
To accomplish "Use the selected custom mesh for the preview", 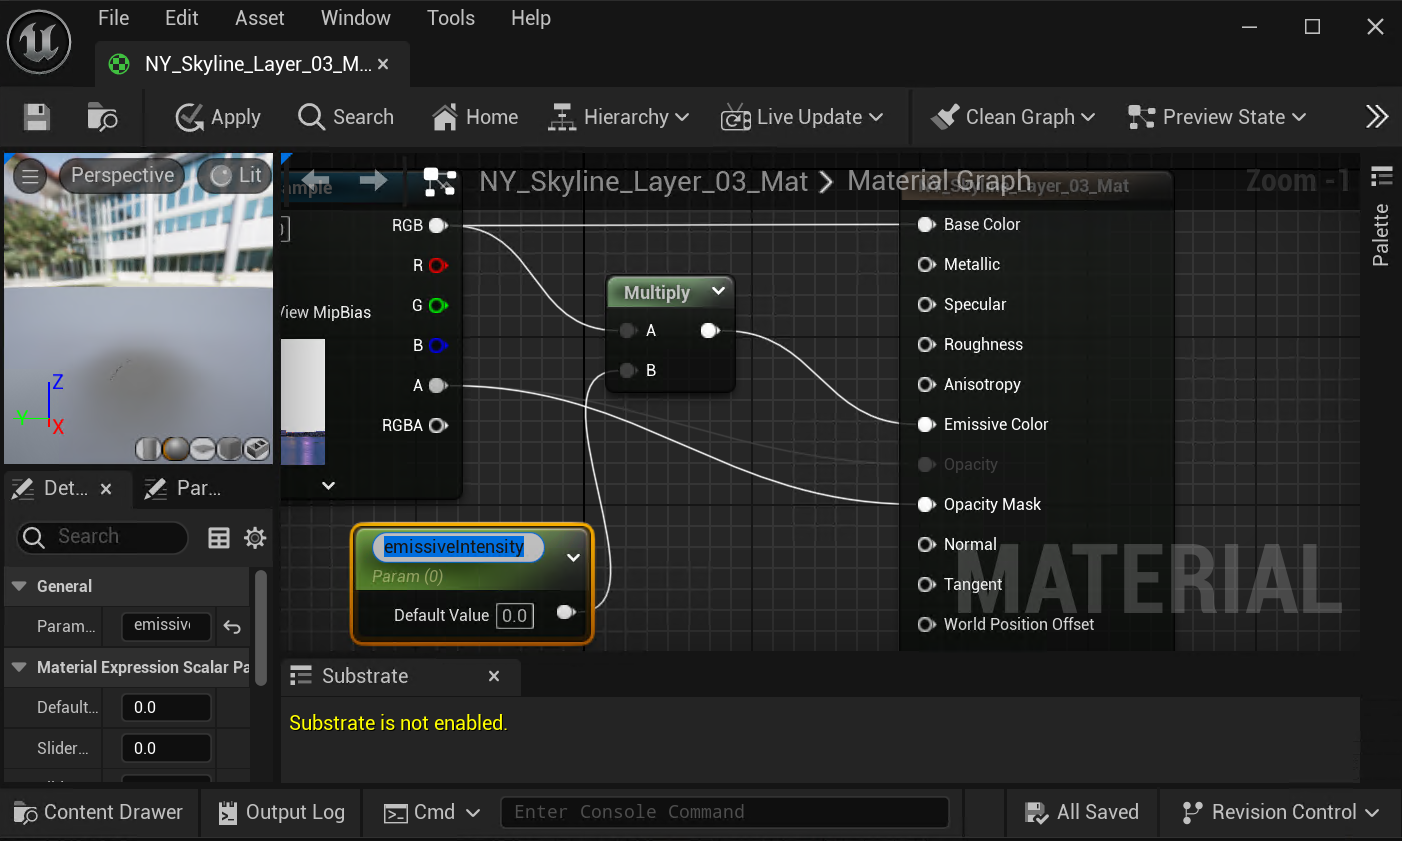I will pos(257,449).
